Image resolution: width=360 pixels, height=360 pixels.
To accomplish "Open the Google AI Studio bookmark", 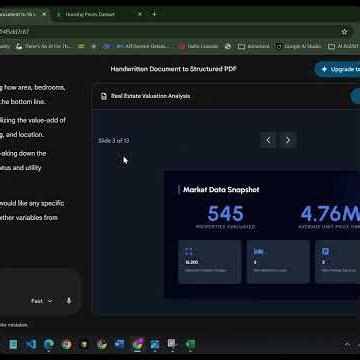I will coord(299,46).
